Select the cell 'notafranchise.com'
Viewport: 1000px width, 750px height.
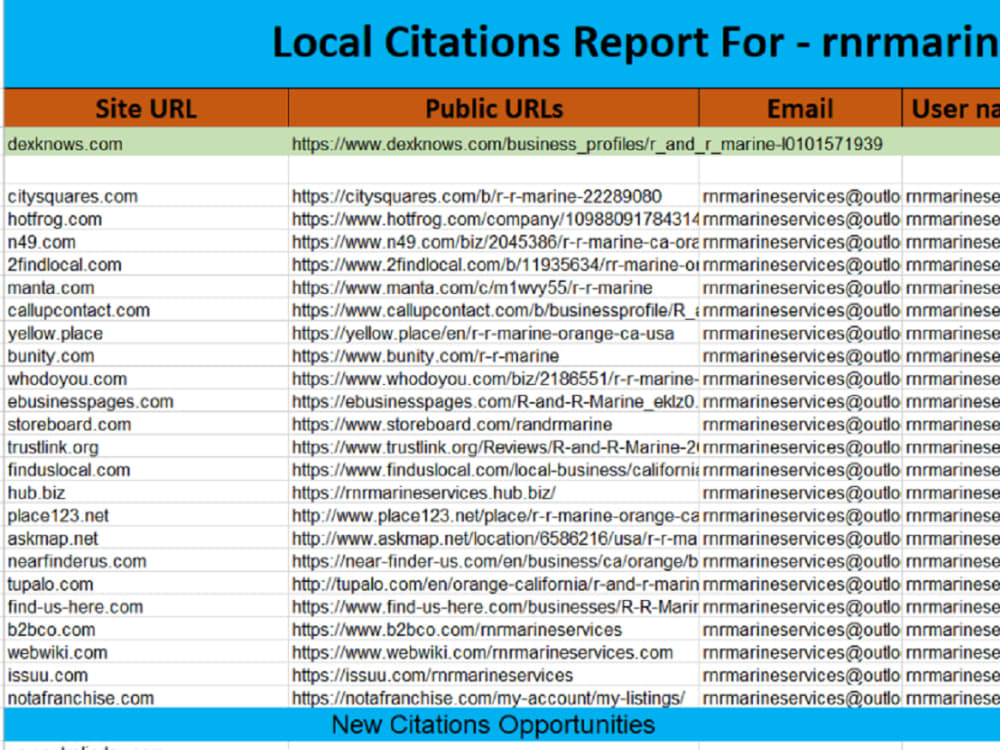click(146, 698)
